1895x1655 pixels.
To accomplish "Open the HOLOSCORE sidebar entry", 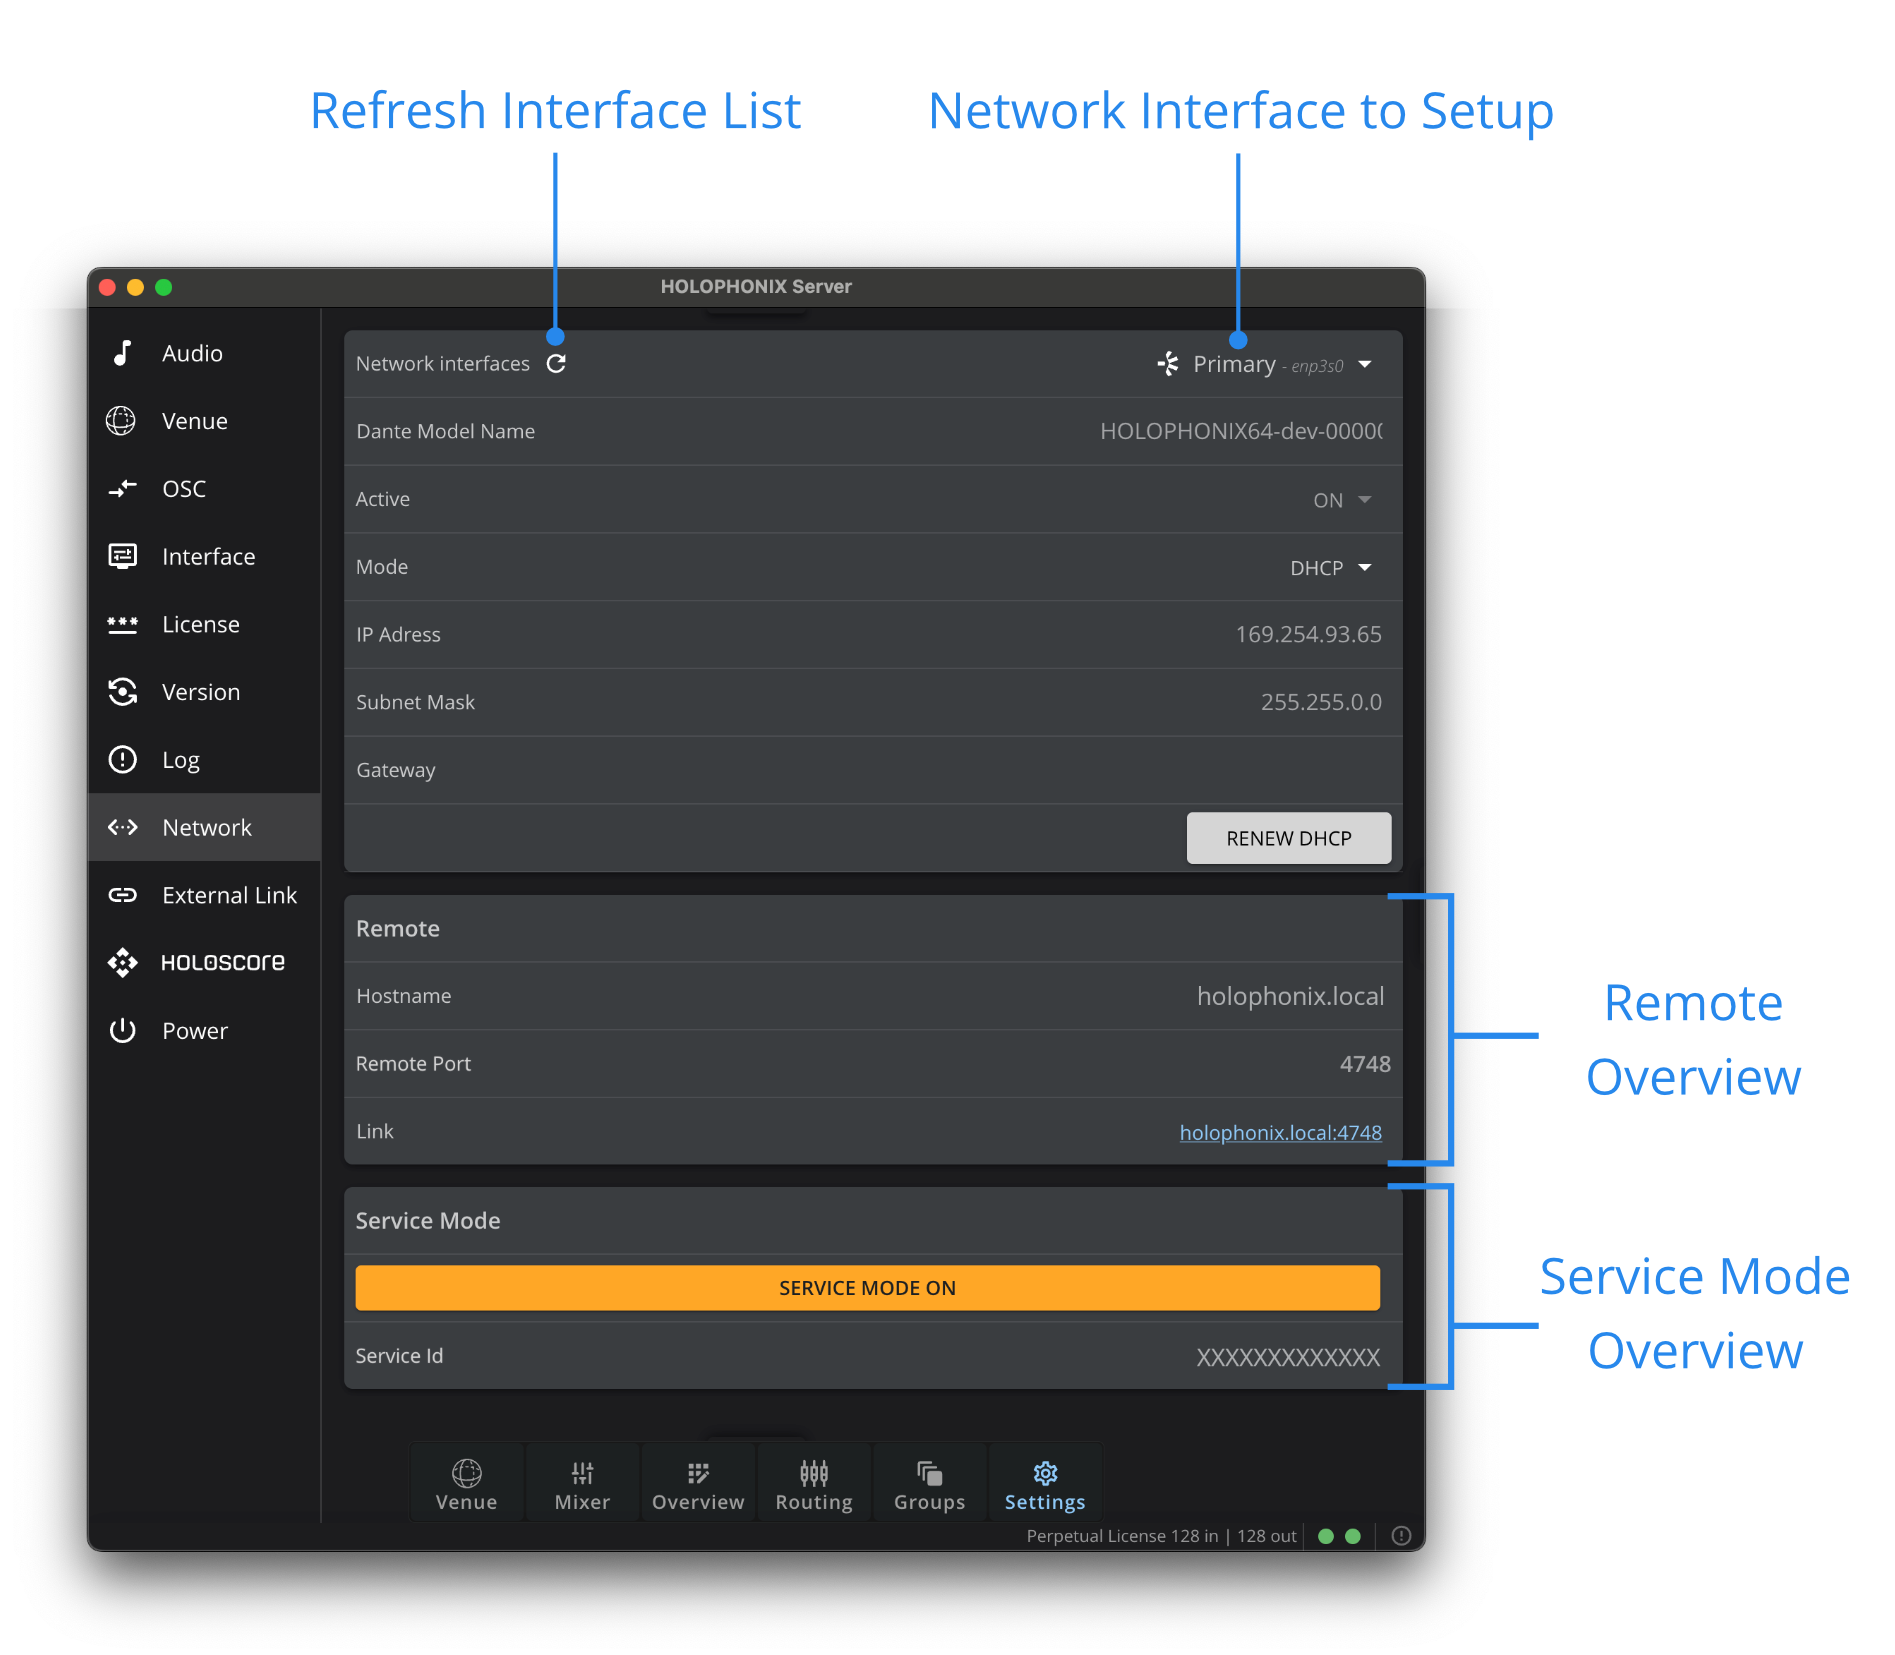I will coord(222,963).
